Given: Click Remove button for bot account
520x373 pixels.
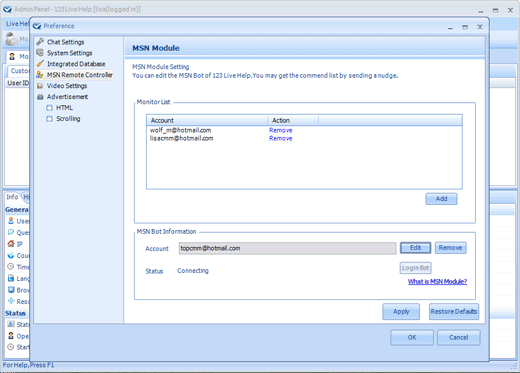Looking at the screenshot, I should (450, 248).
